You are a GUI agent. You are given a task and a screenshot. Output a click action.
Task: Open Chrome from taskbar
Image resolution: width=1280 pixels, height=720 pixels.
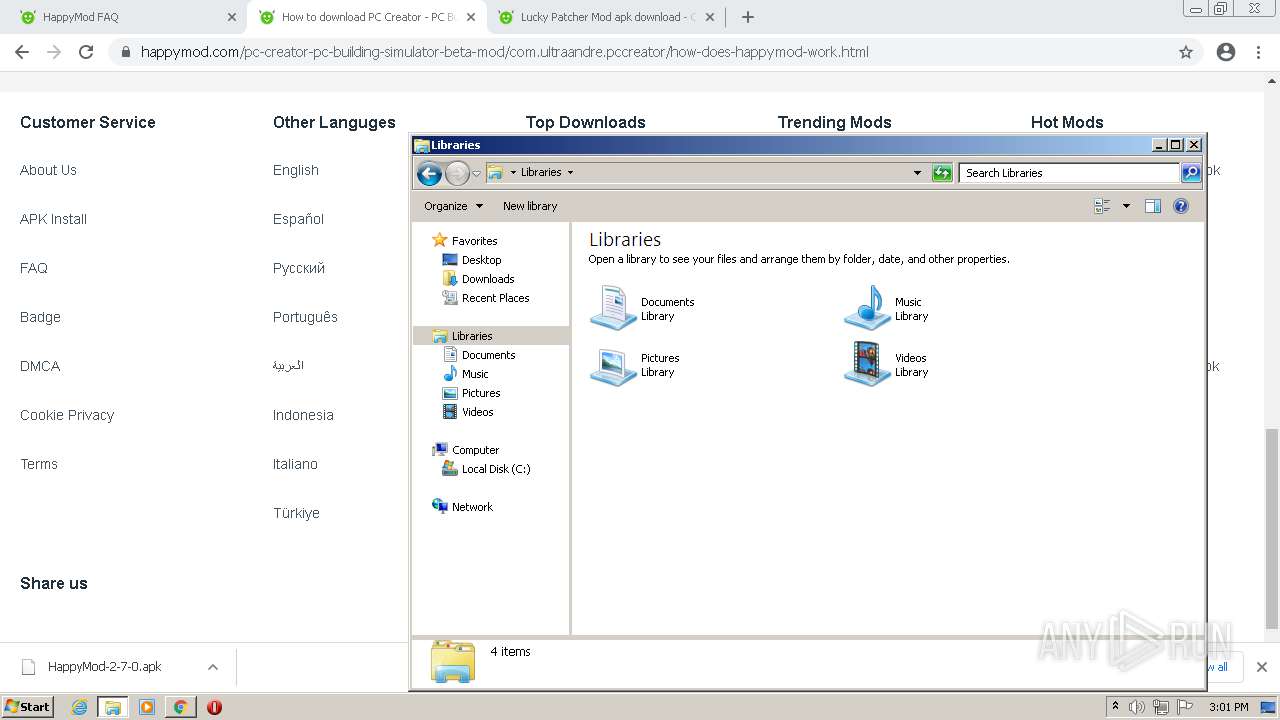[x=180, y=707]
